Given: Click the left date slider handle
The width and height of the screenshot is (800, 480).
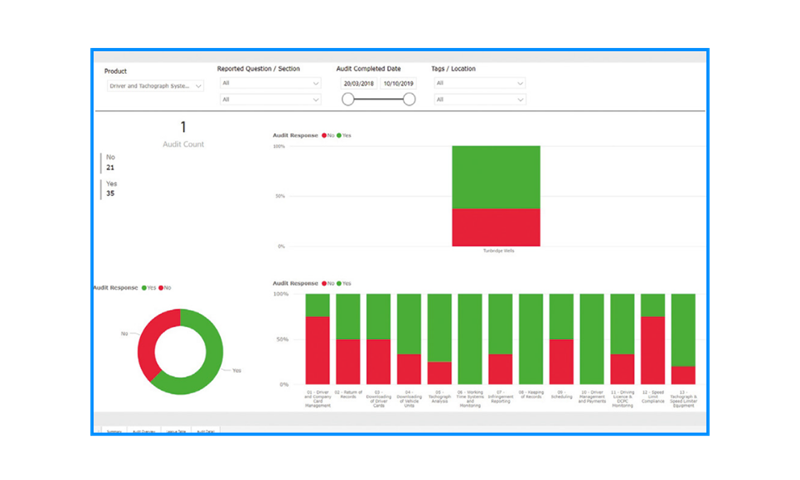Looking at the screenshot, I should [348, 99].
